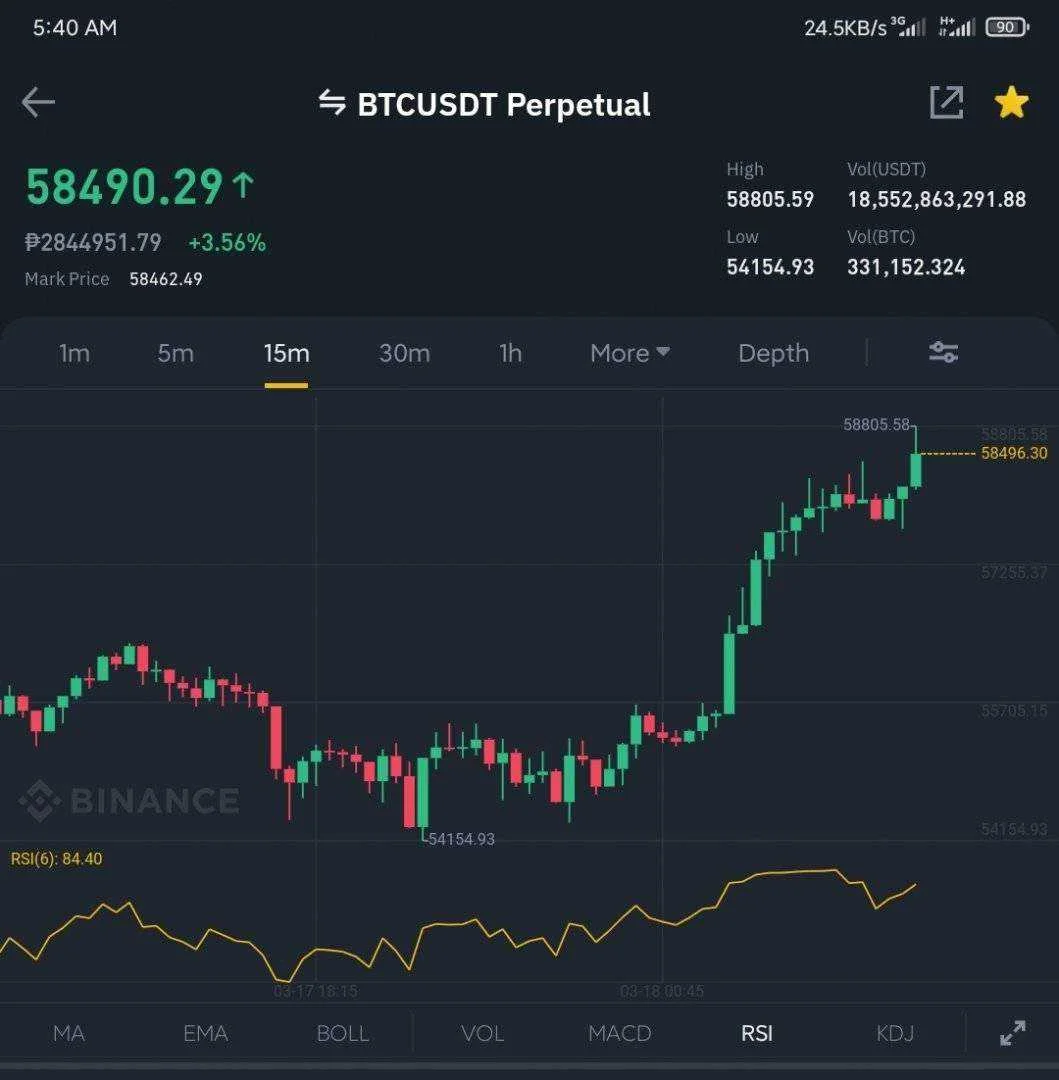Tap the ₱2844951.79 converted price
This screenshot has width=1059, height=1080.
pos(93,242)
